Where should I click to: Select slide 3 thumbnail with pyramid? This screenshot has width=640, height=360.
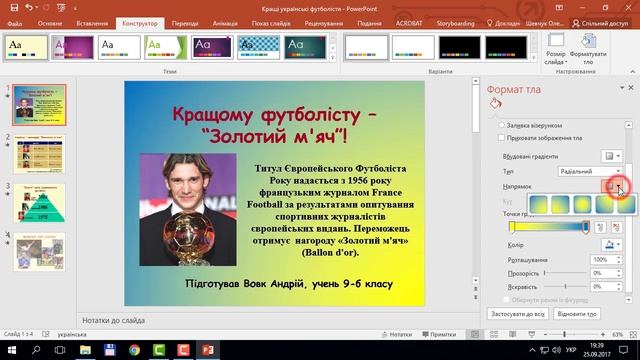click(x=39, y=203)
